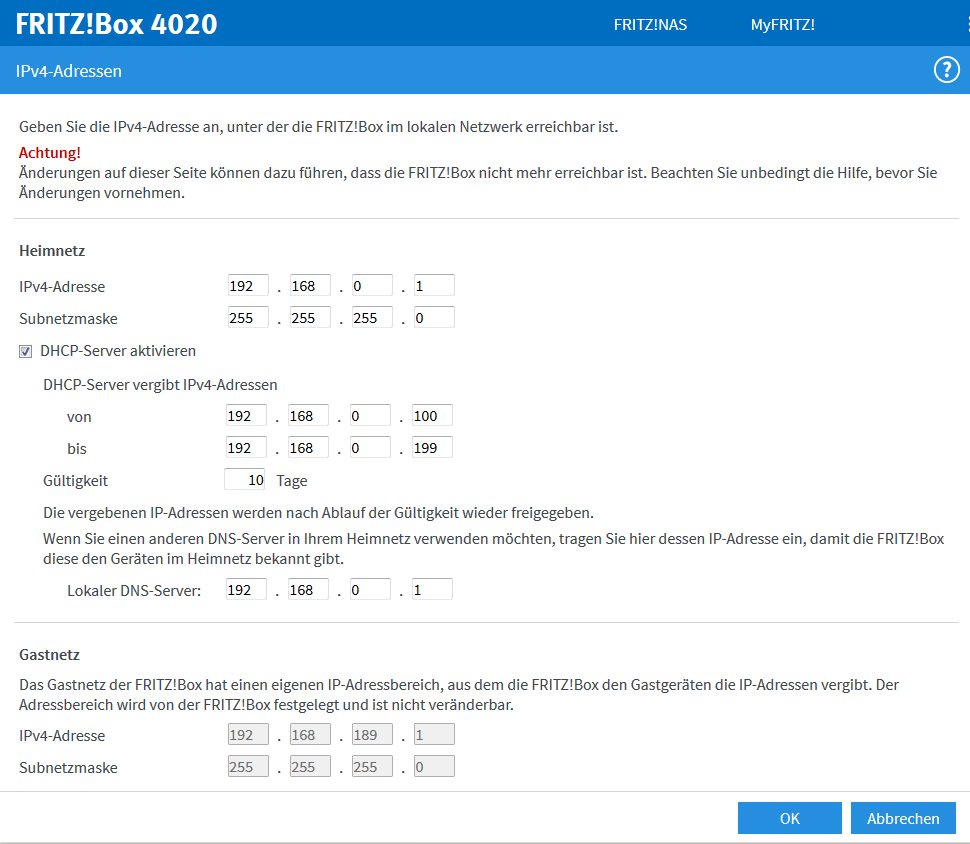Viewport: 970px width, 844px height.
Task: Click the 'Tage' unit label
Action: pos(291,481)
